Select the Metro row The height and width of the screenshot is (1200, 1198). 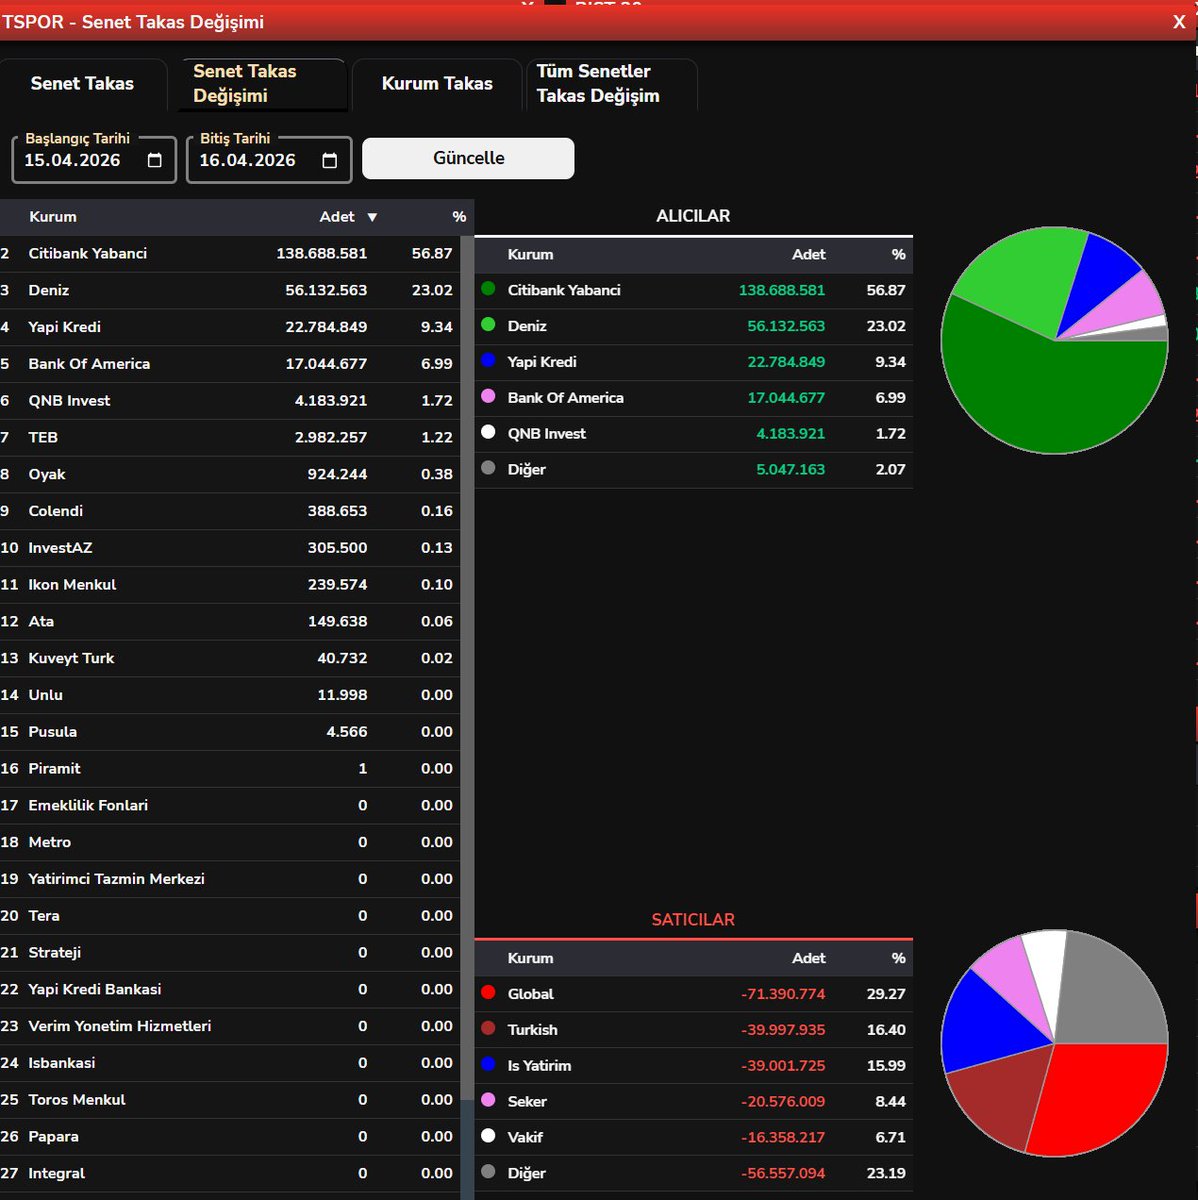pyautogui.click(x=230, y=843)
